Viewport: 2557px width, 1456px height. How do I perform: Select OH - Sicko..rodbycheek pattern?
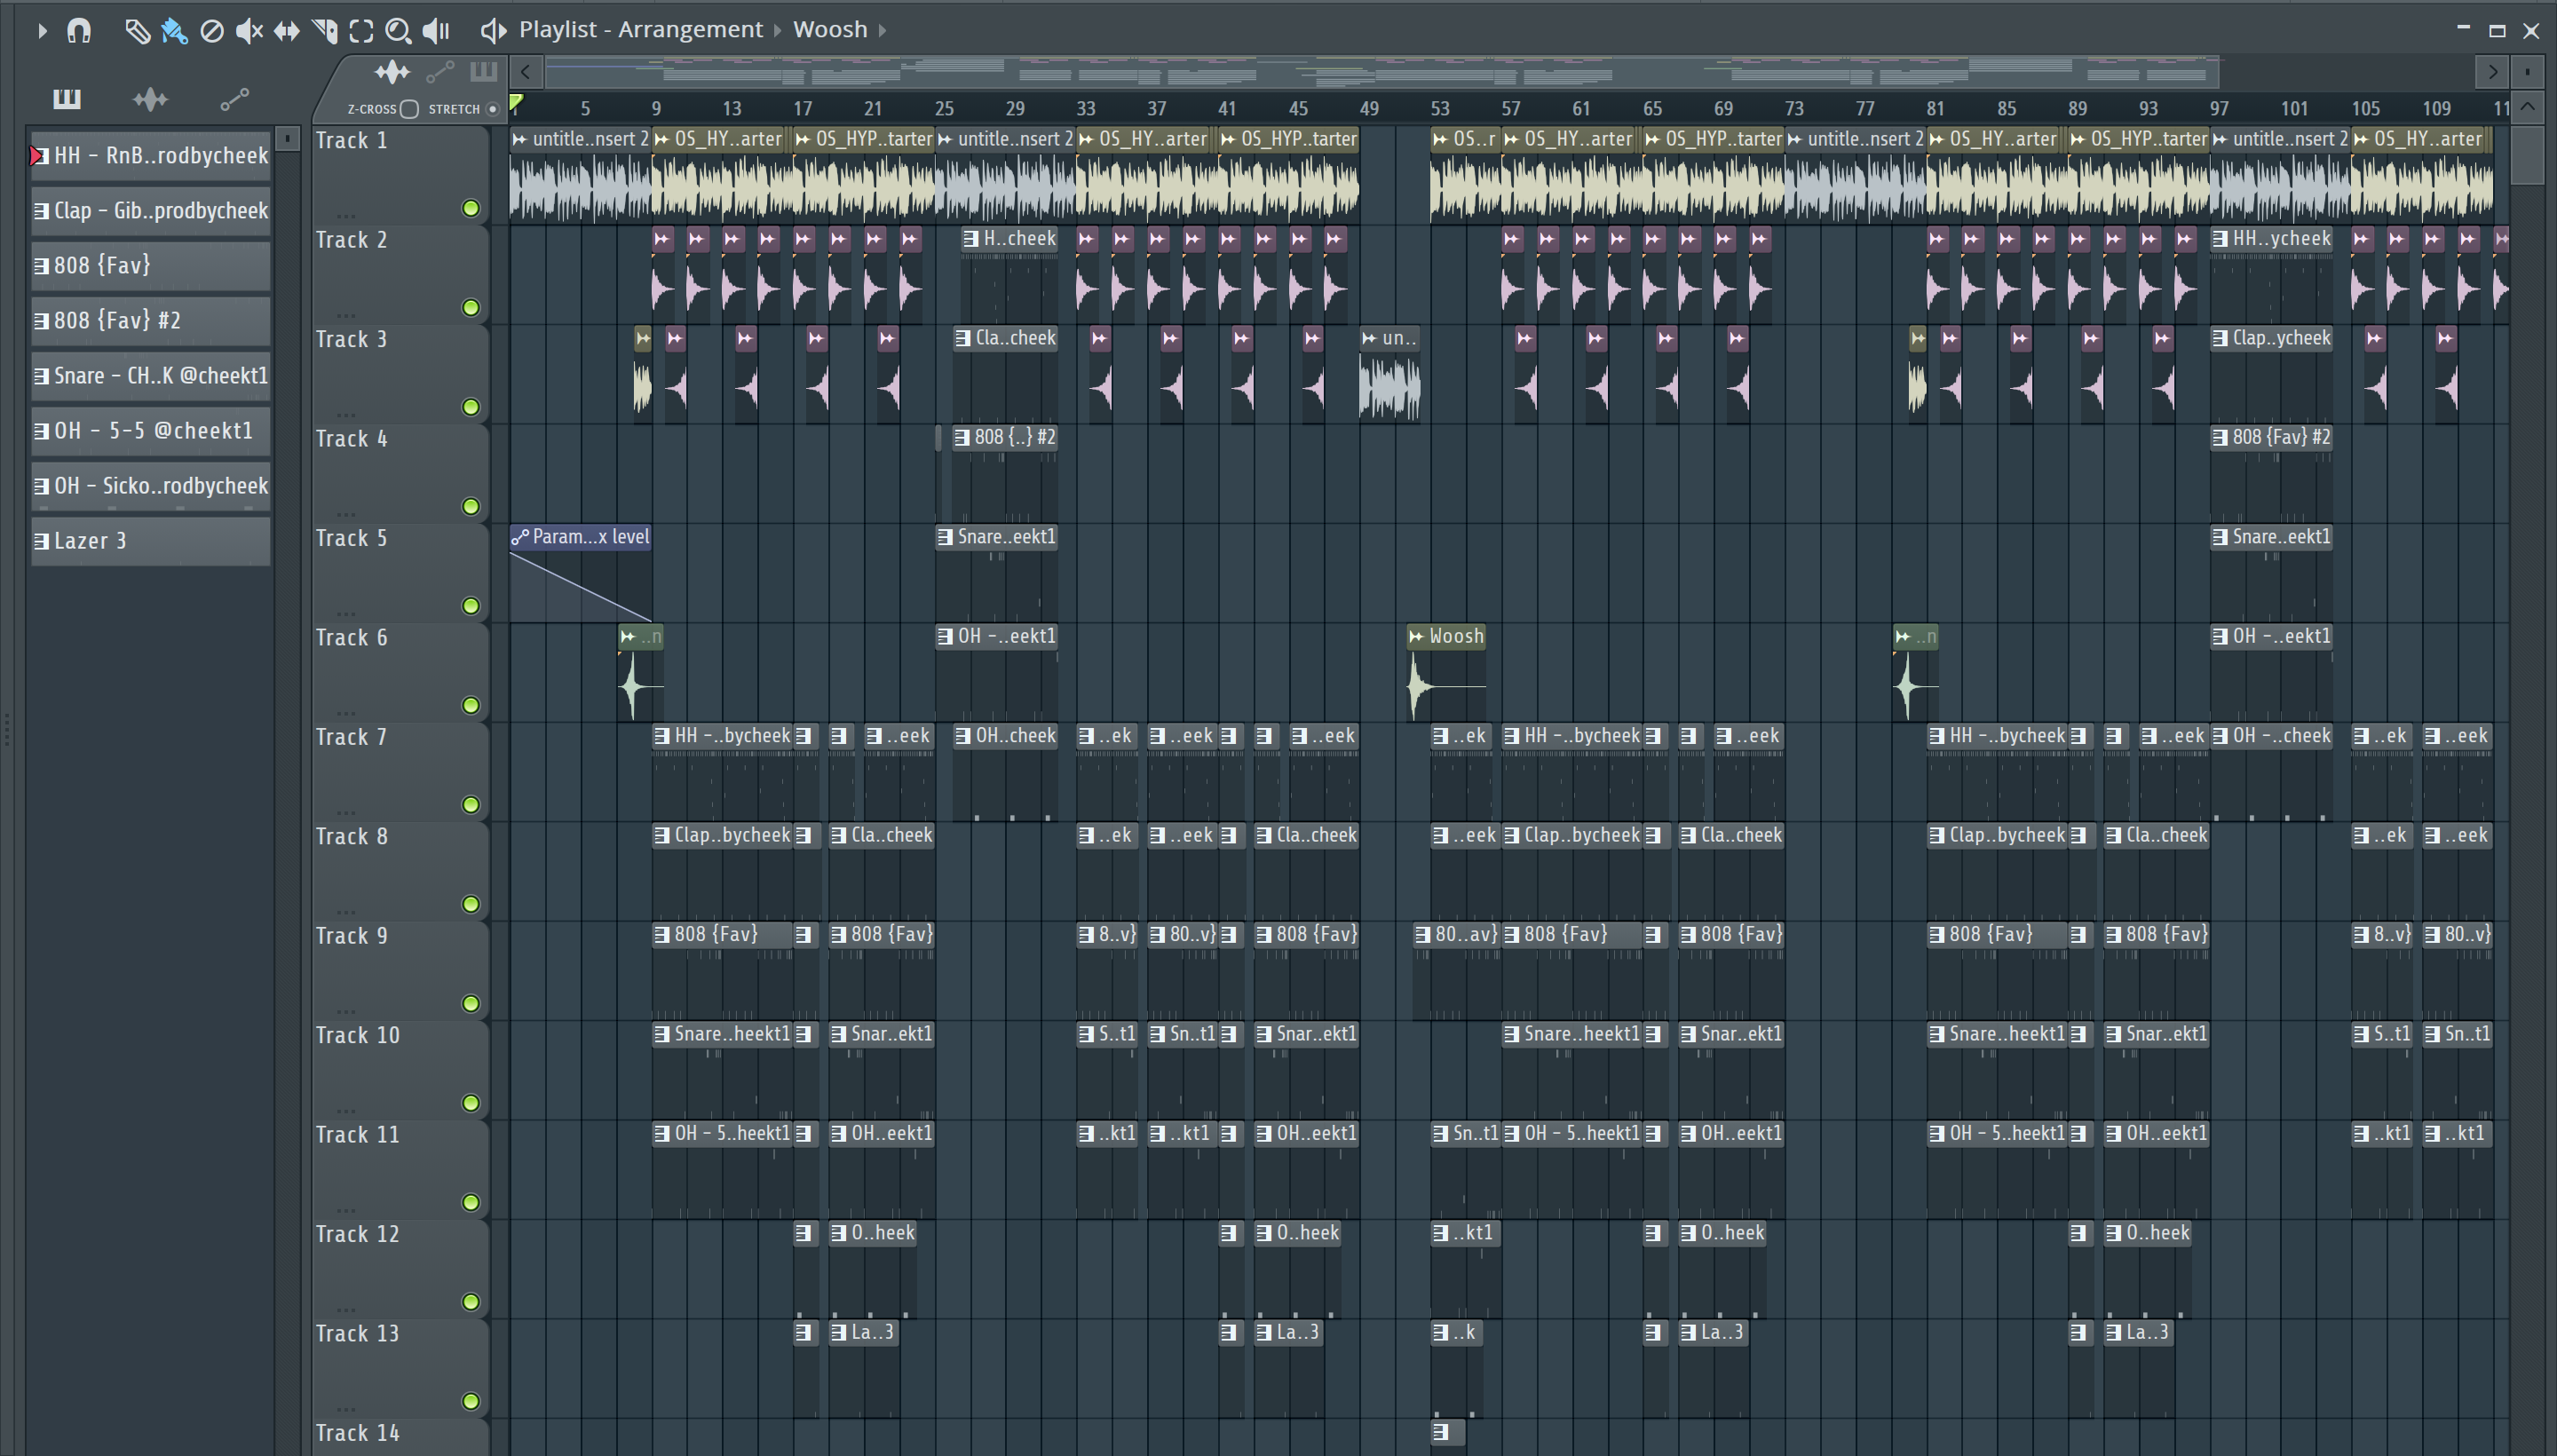pos(151,486)
